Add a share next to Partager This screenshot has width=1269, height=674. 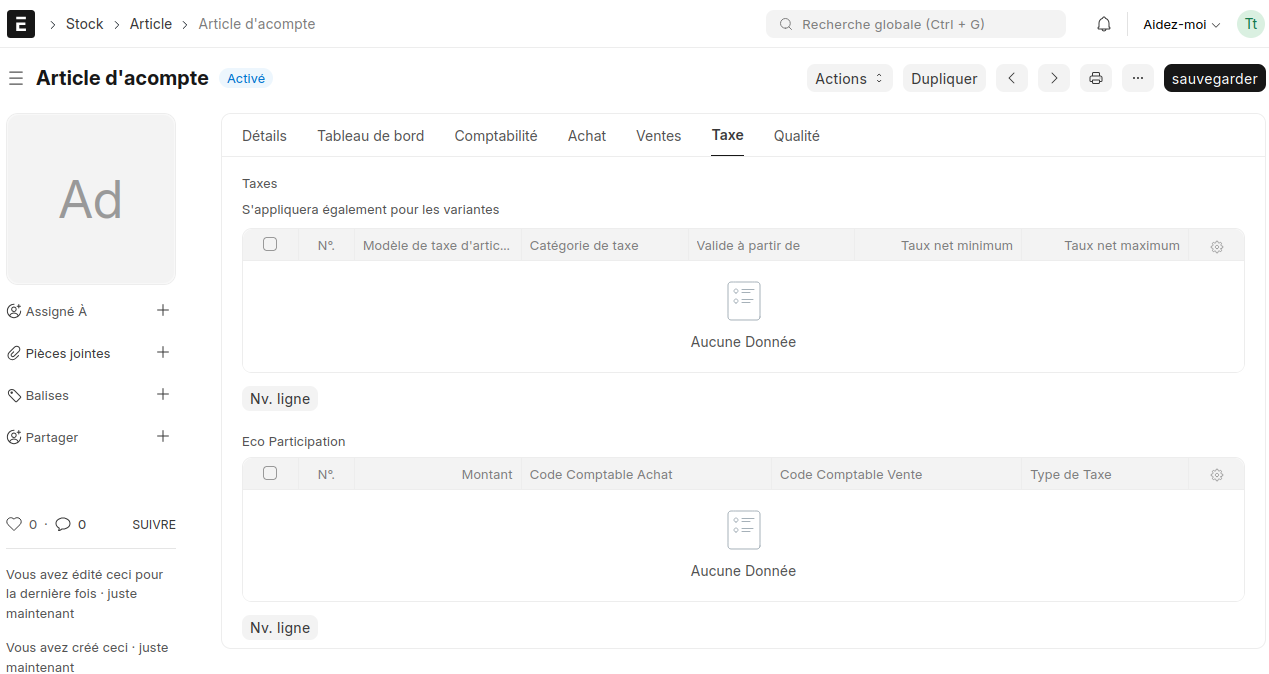click(x=163, y=437)
